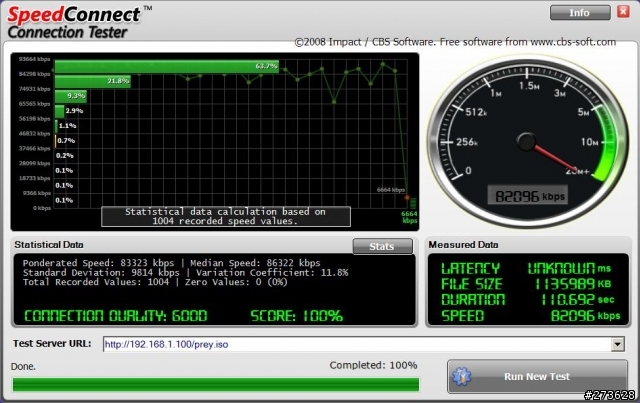This screenshot has height=403, width=640.
Task: Click the 74931 kbps axis label
Action: pos(34,89)
